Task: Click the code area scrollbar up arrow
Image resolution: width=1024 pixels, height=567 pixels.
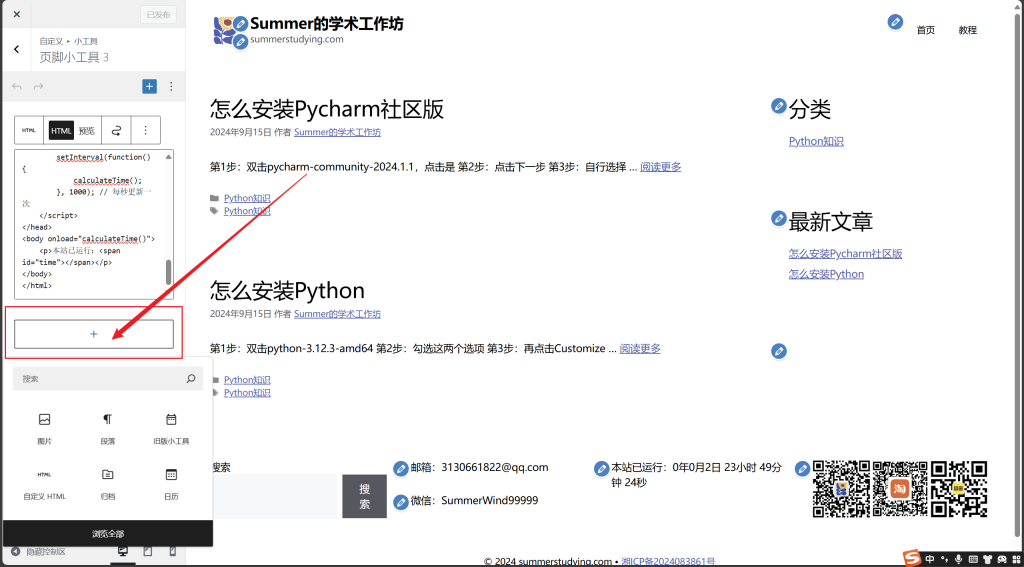Action: (168, 157)
